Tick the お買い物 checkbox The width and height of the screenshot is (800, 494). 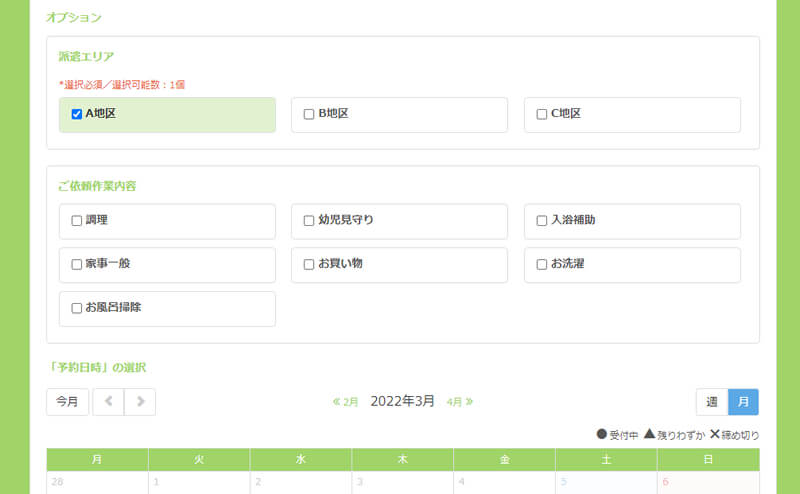pos(309,264)
